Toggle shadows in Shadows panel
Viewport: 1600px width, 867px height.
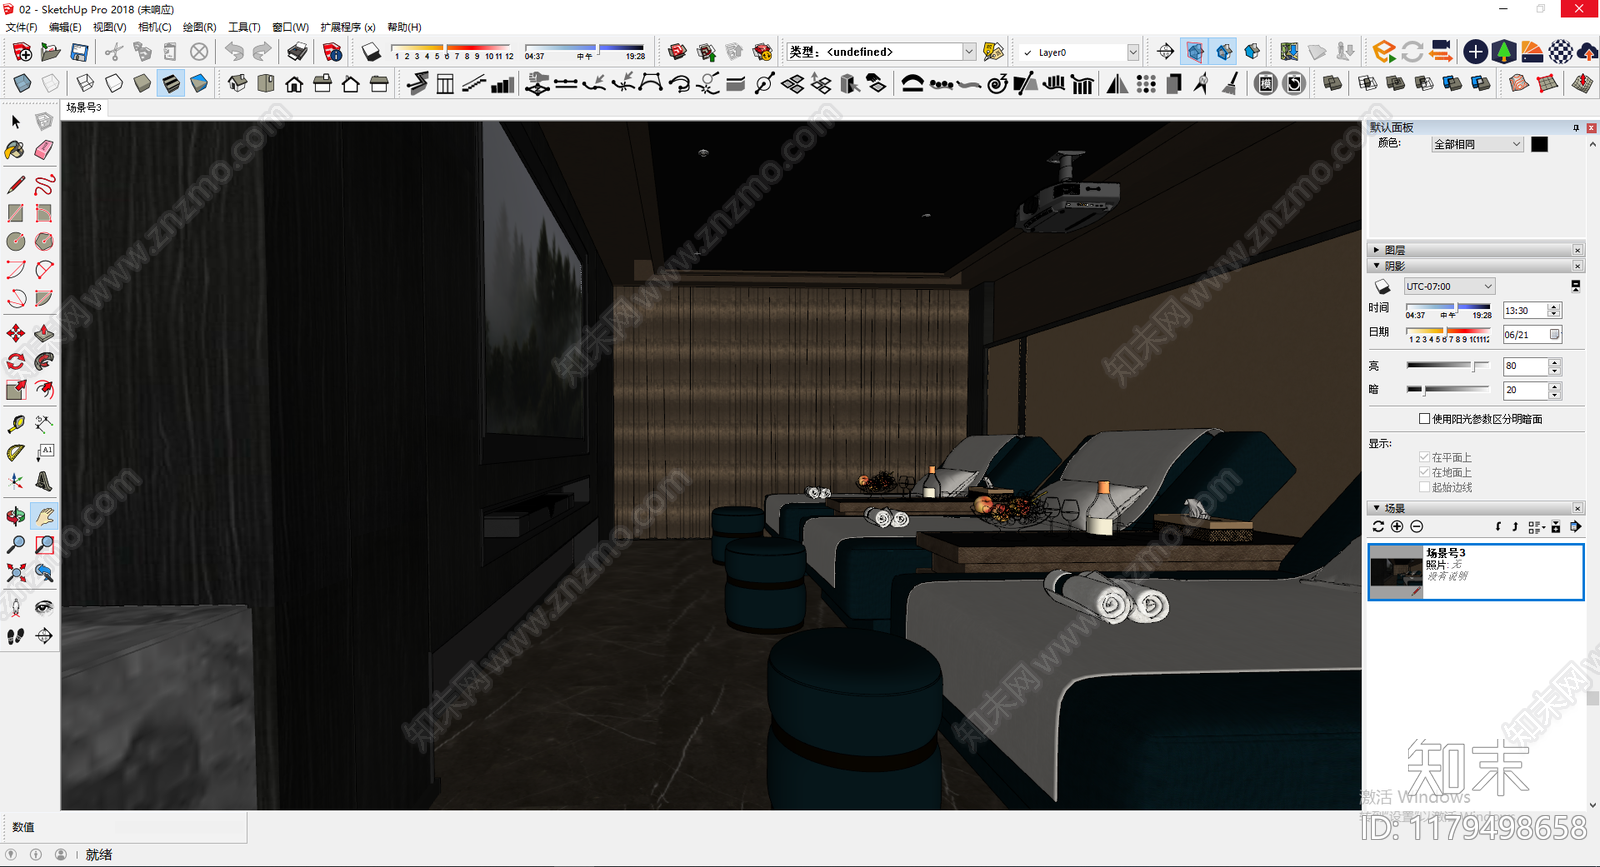click(1382, 287)
